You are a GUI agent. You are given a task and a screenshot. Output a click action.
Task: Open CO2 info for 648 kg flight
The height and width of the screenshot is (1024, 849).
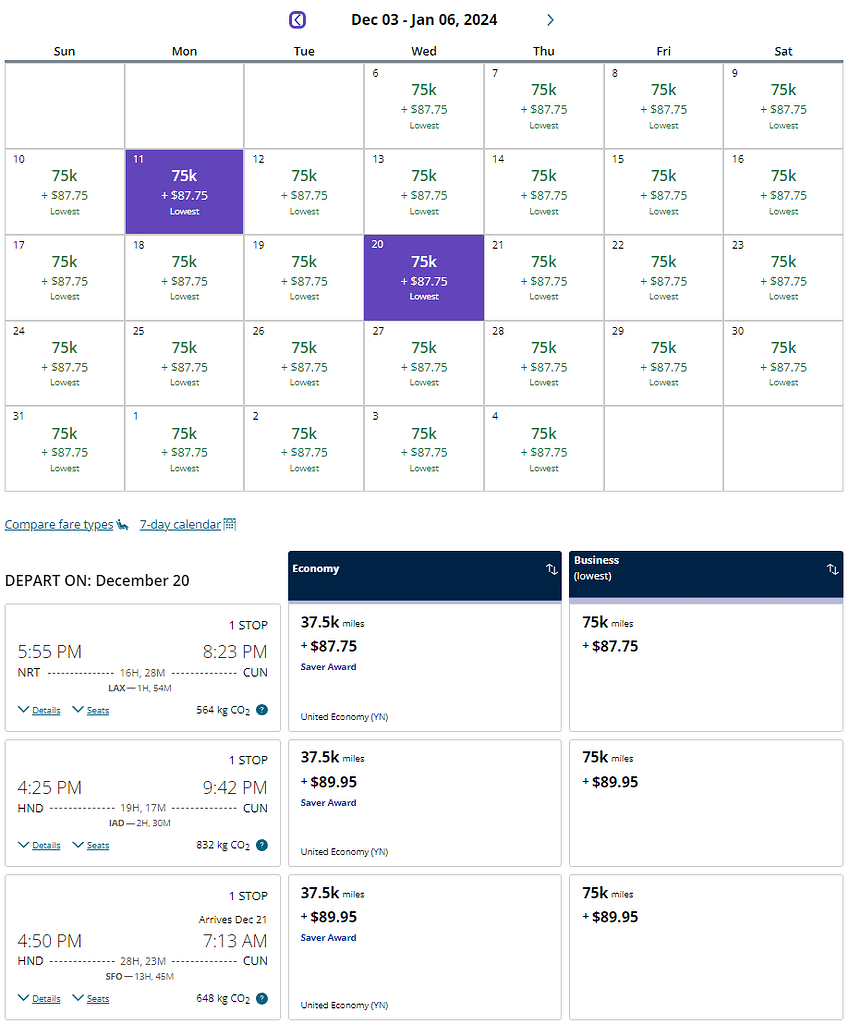pyautogui.click(x=262, y=999)
